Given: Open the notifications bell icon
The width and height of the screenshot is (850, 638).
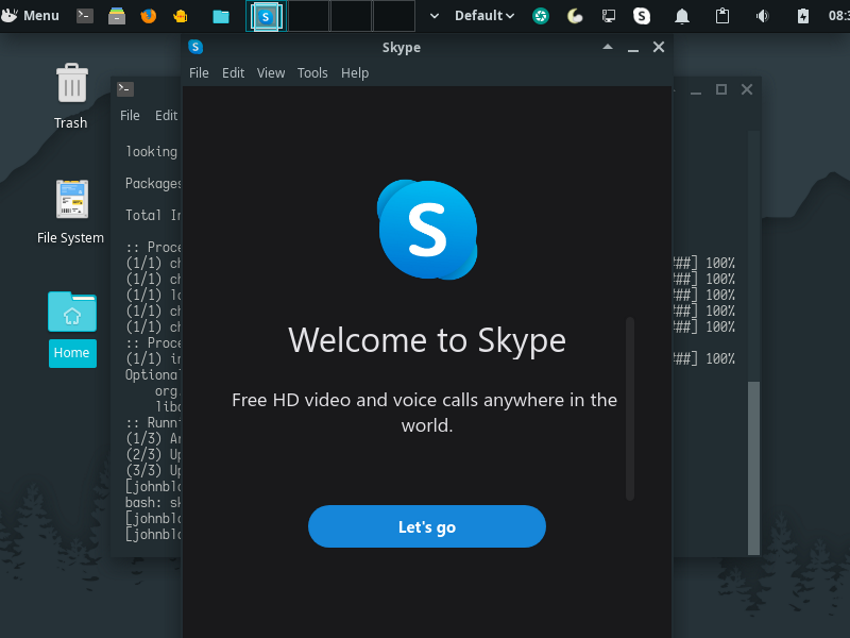Looking at the screenshot, I should click(682, 16).
